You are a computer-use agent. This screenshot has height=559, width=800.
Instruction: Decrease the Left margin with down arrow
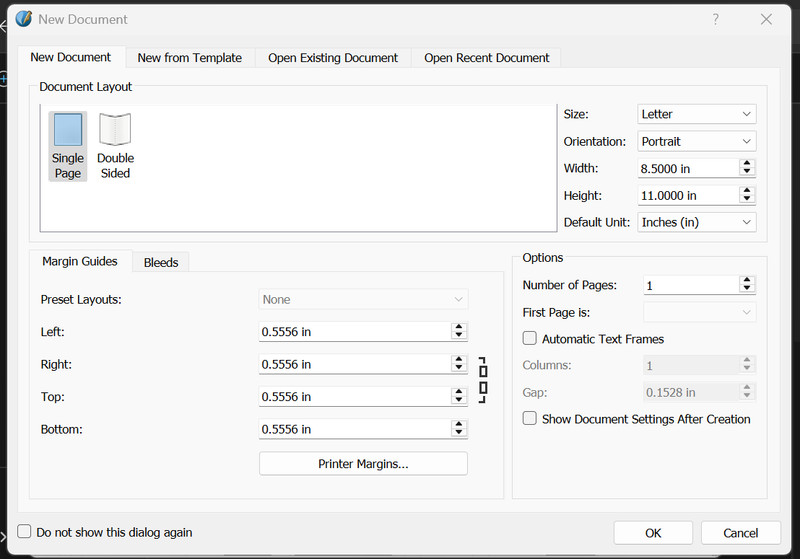point(459,336)
